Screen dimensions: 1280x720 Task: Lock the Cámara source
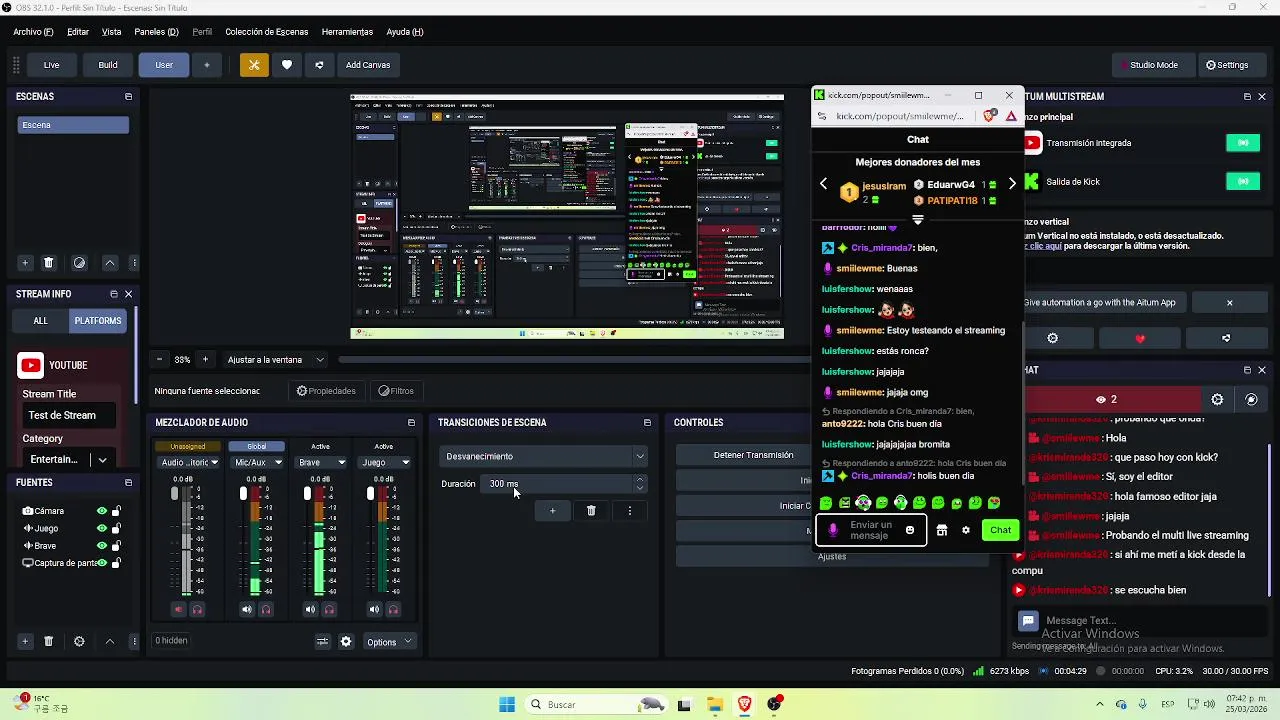pos(116,511)
